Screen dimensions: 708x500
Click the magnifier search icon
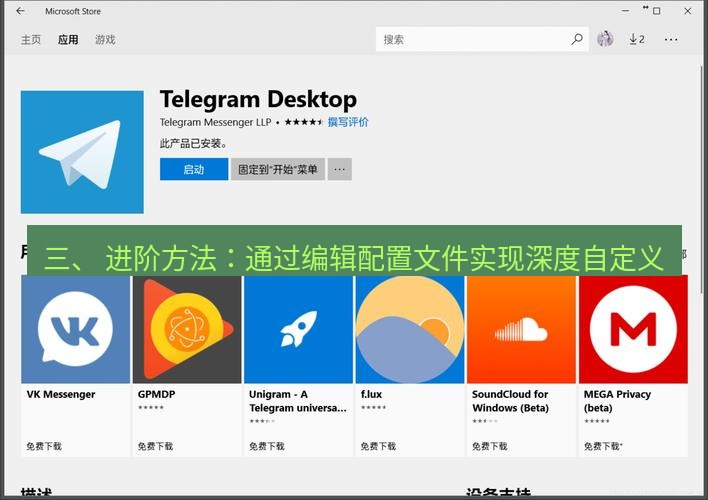577,39
